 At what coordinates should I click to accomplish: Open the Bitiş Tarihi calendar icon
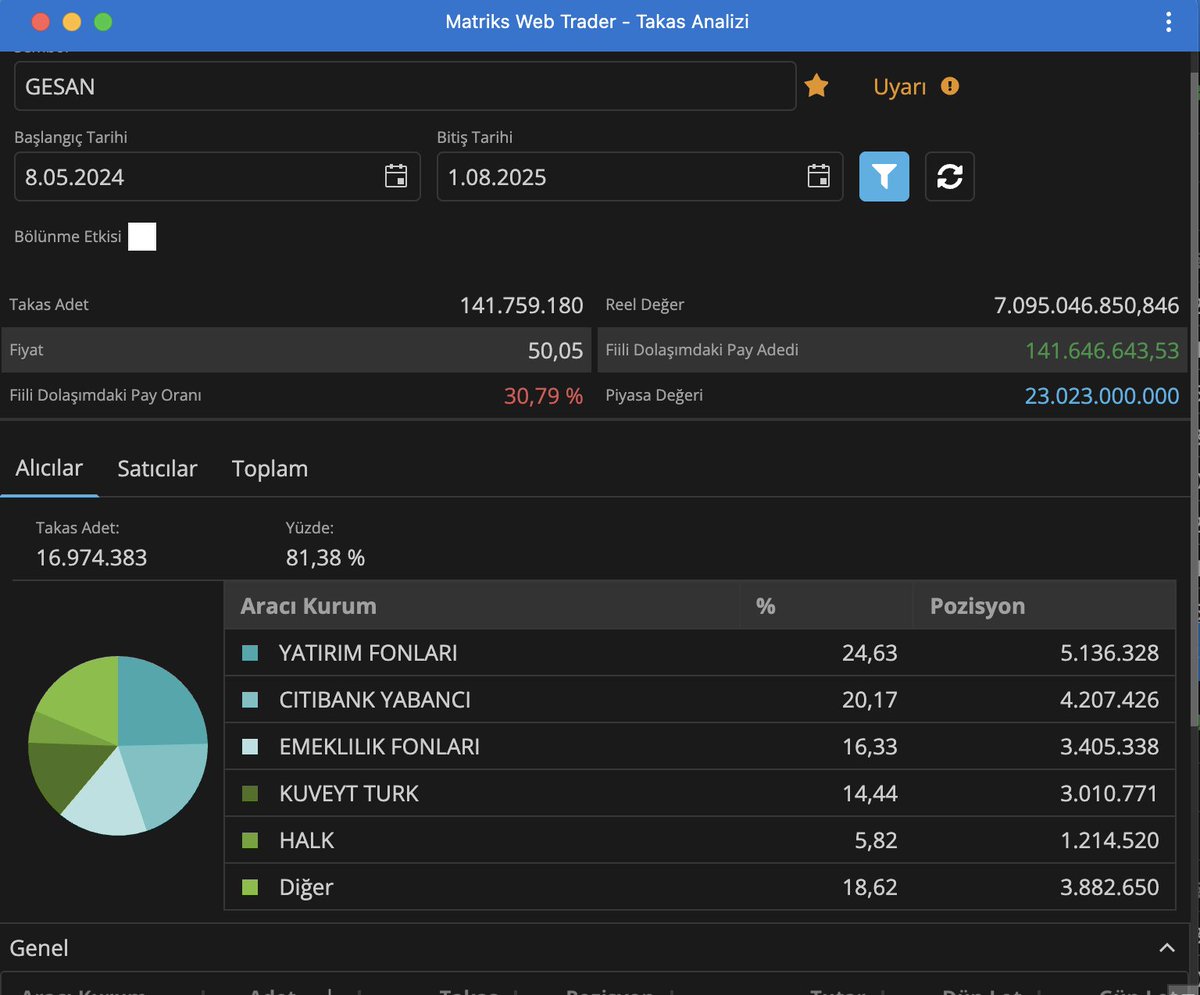click(819, 177)
